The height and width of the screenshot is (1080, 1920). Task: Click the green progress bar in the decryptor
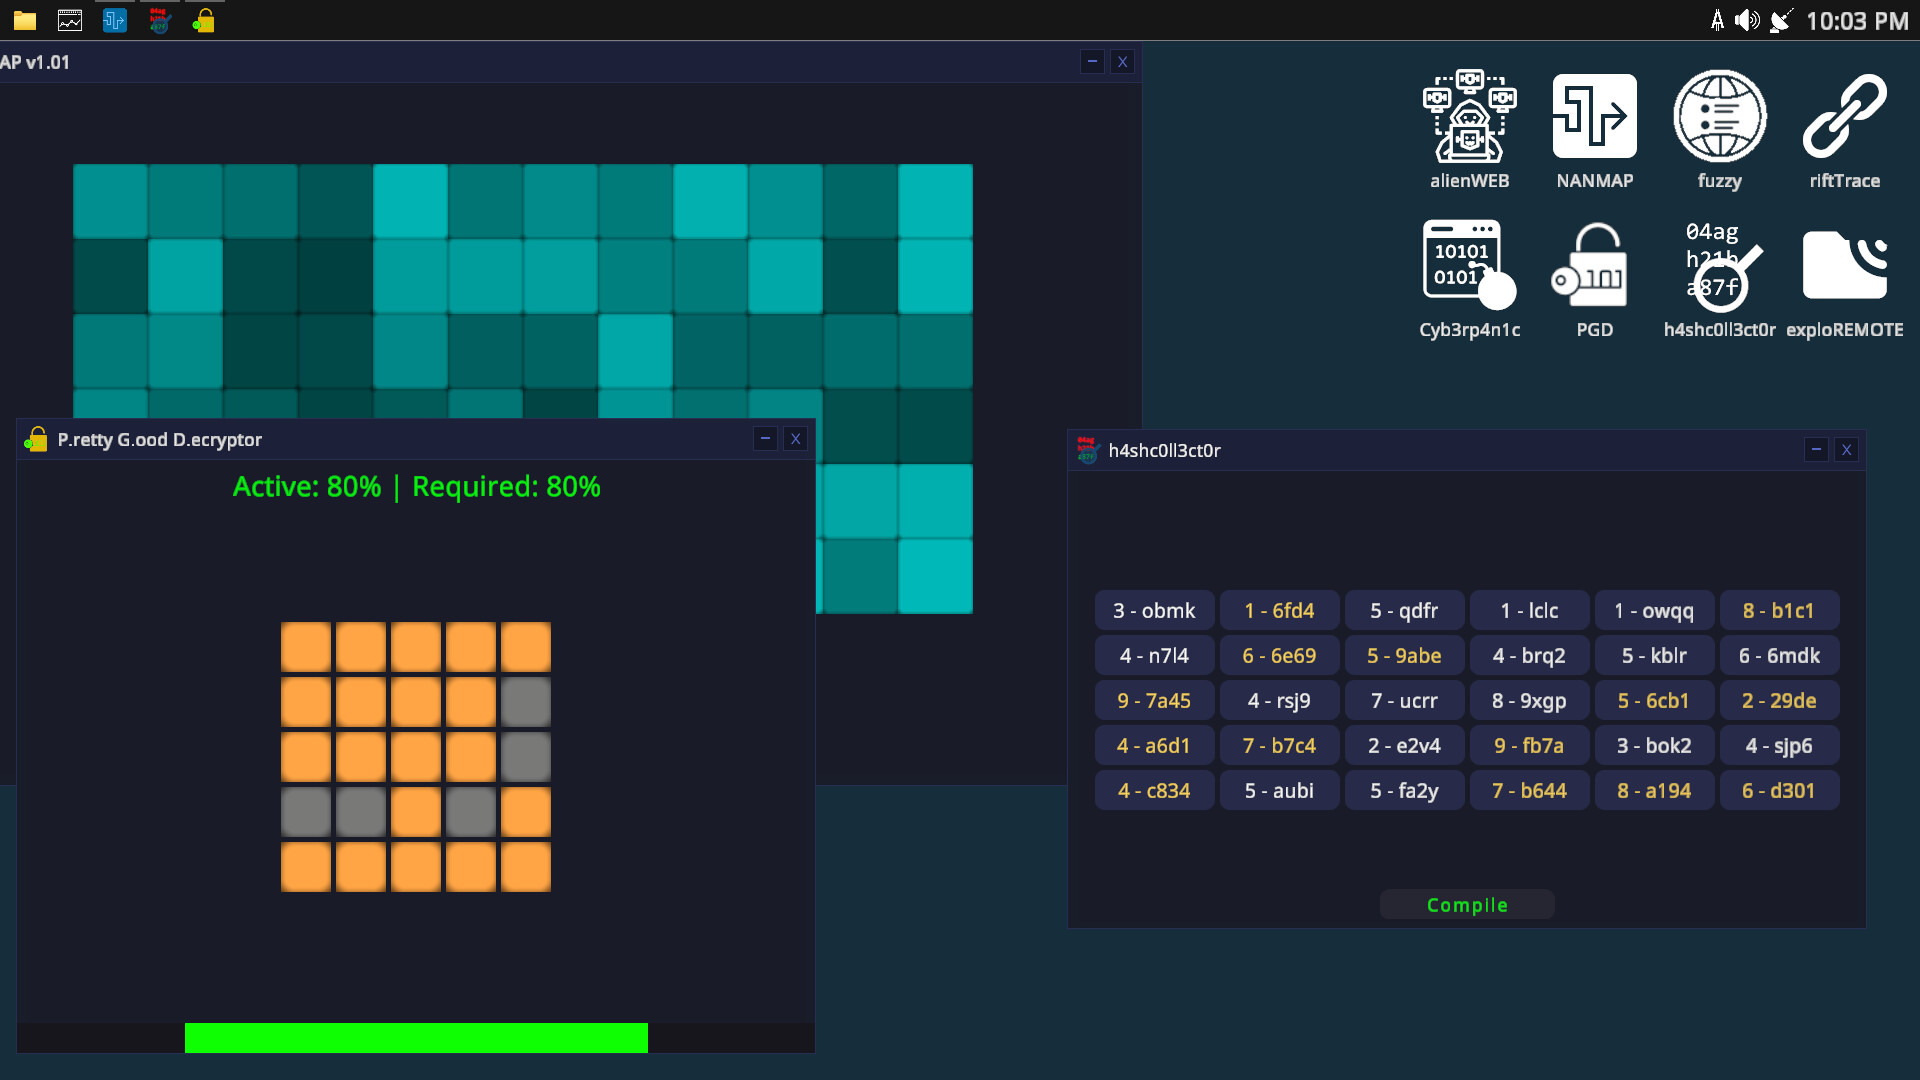(x=416, y=1038)
